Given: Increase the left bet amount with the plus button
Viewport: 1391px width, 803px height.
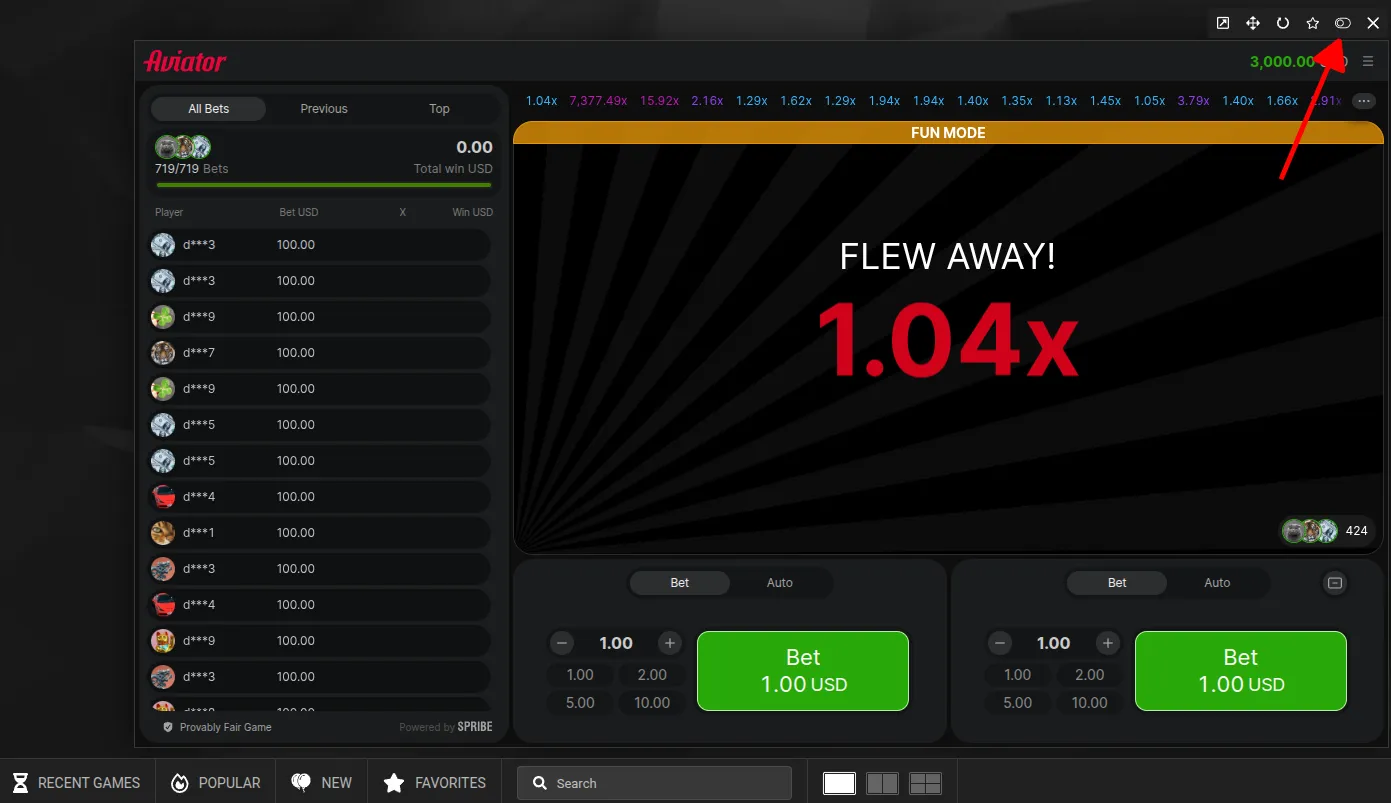Looking at the screenshot, I should click(x=670, y=643).
